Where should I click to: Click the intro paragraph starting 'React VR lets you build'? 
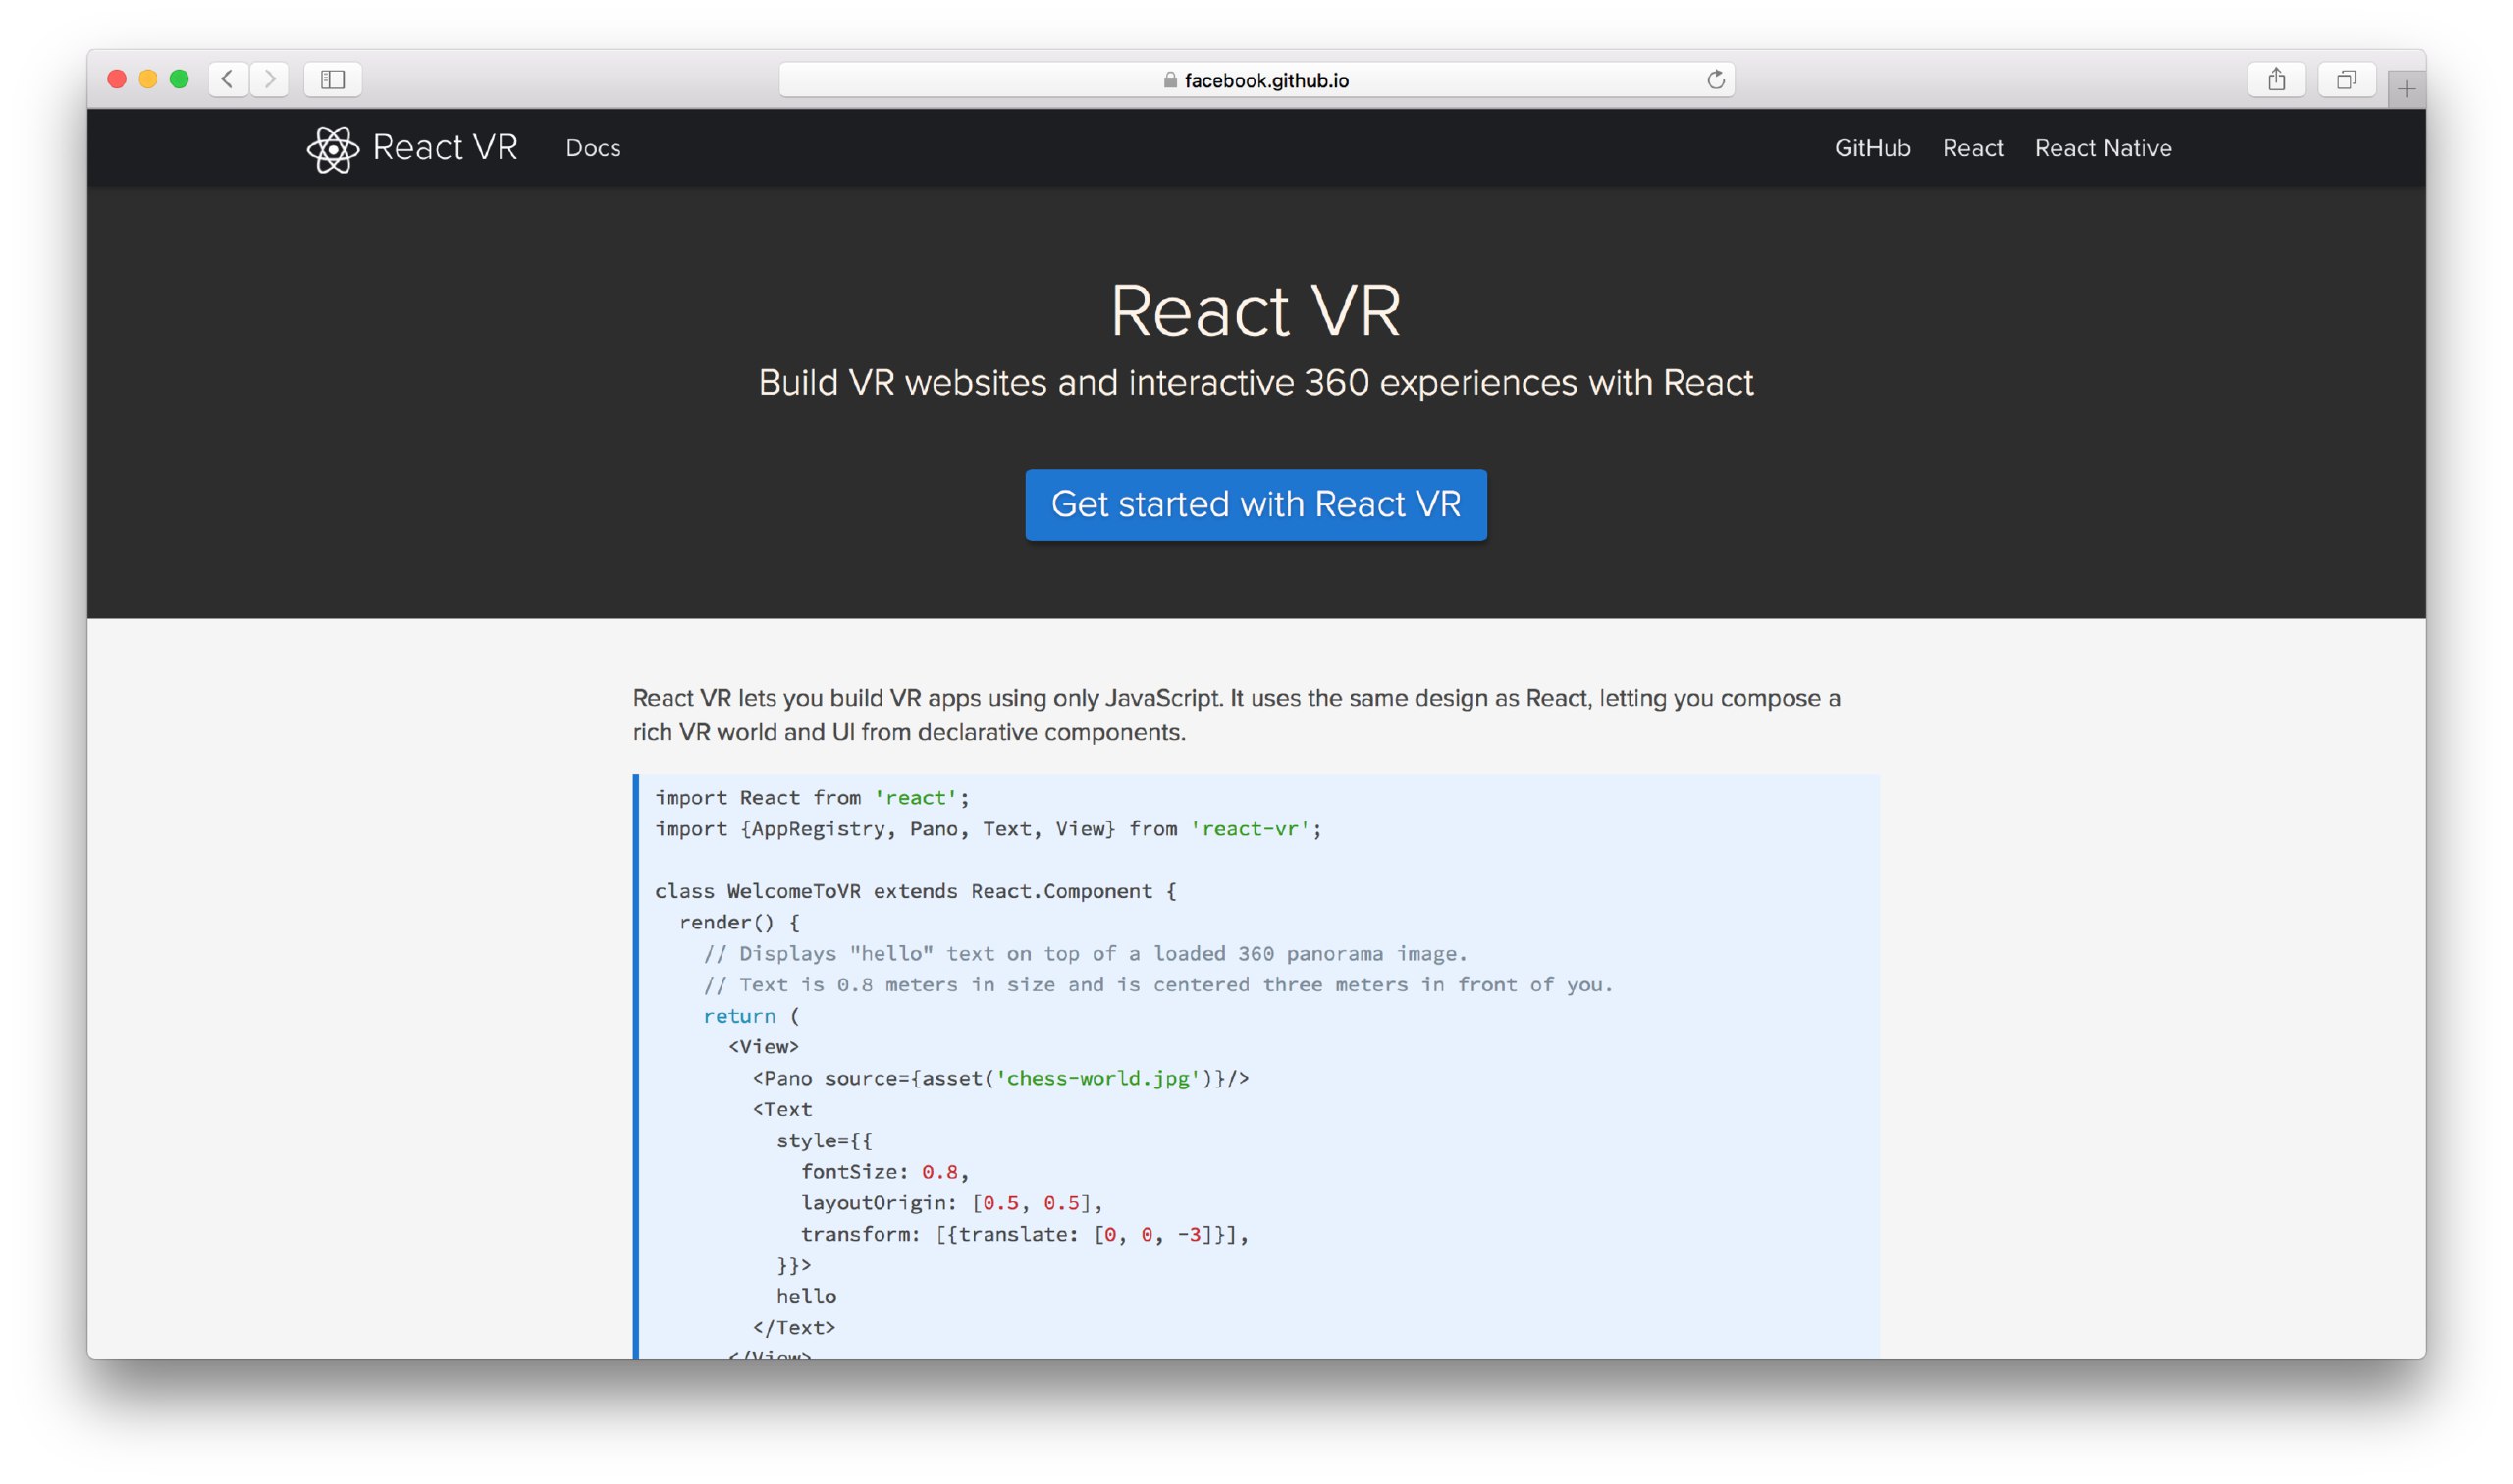click(x=1236, y=715)
